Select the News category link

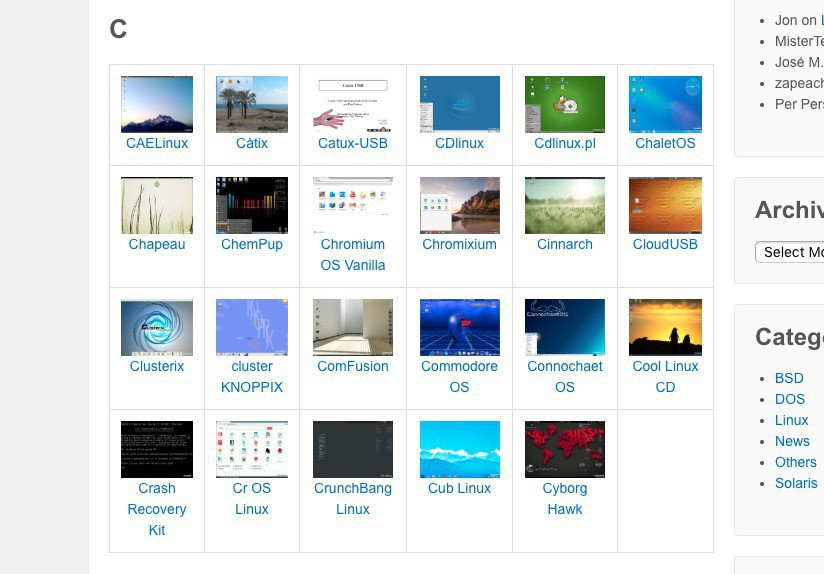[792, 441]
